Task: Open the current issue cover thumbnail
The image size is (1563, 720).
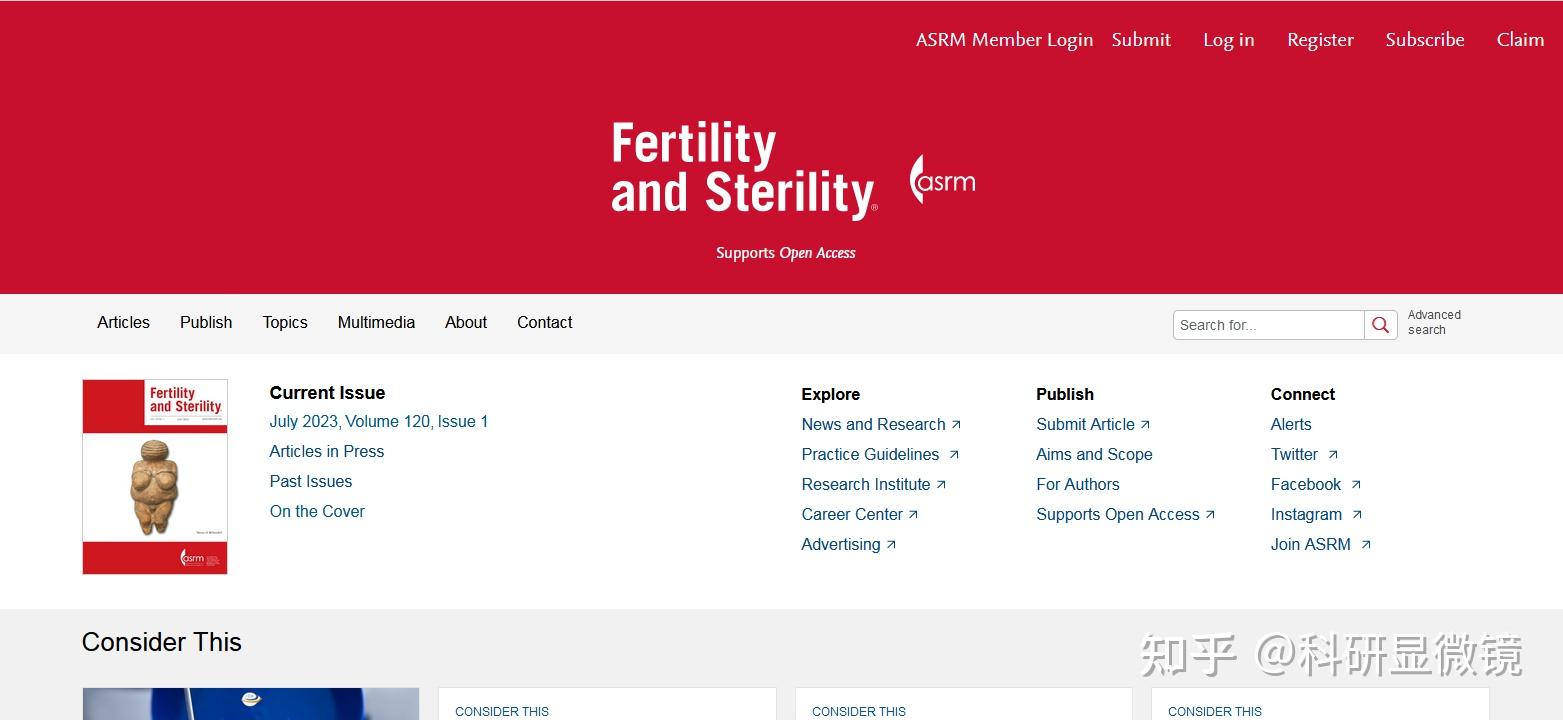Action: [155, 477]
